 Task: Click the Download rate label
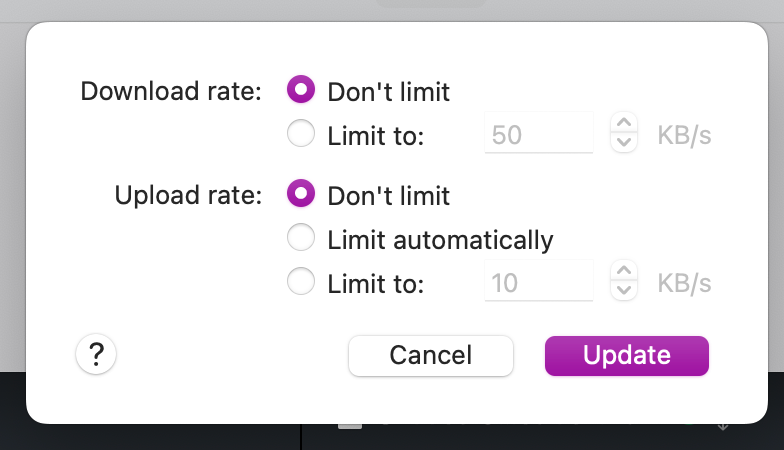170,92
